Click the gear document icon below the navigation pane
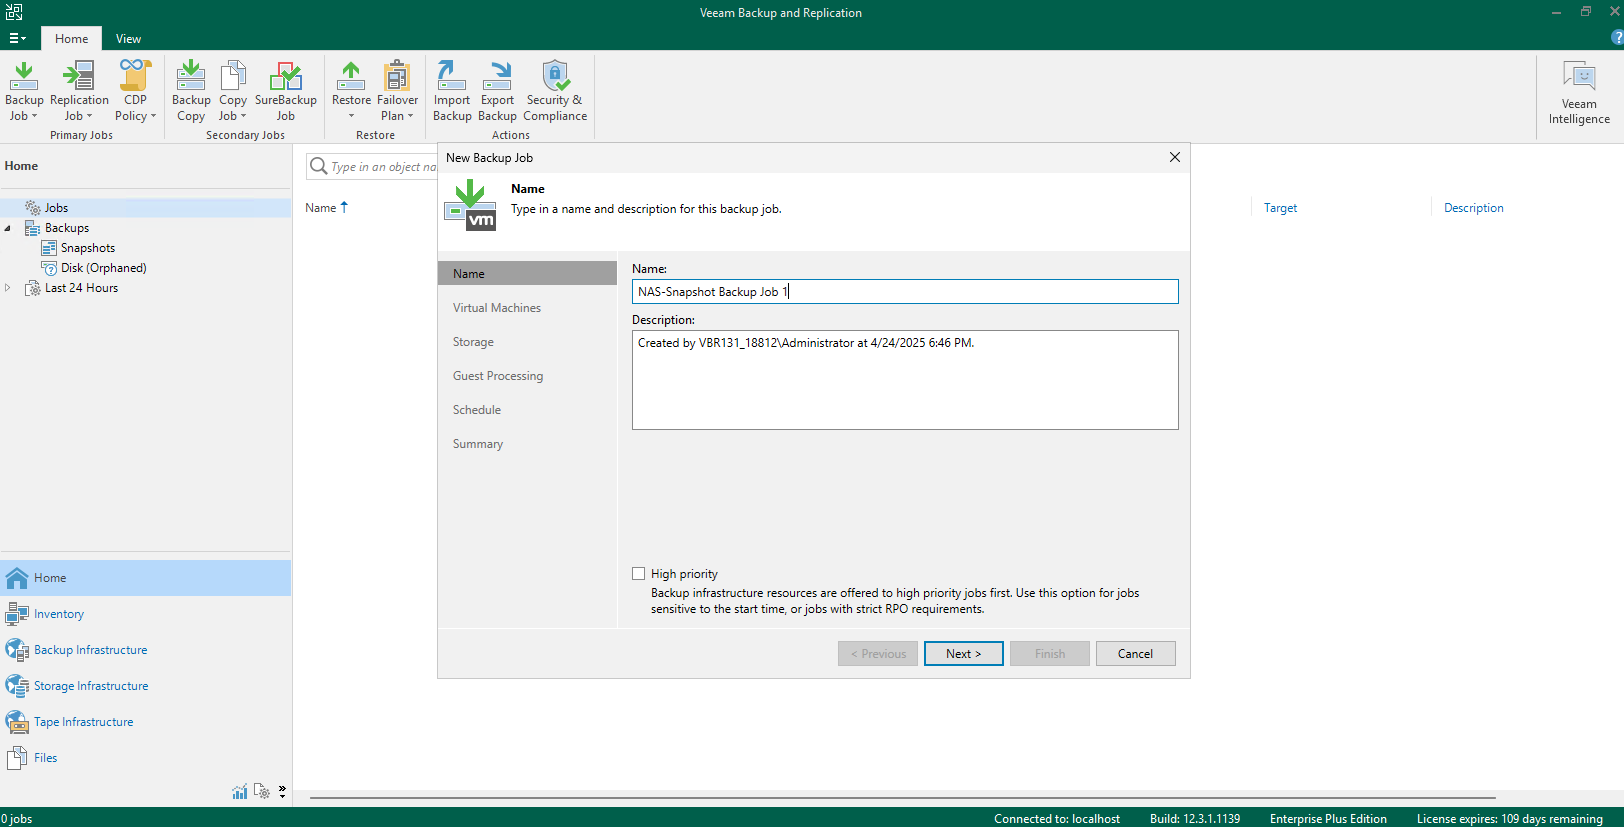 click(x=262, y=791)
